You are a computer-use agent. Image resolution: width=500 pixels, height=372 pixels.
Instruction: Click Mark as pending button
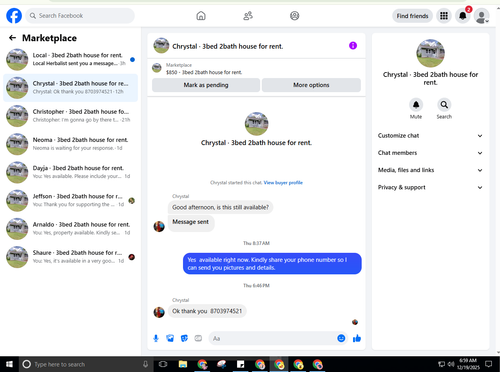coord(206,85)
